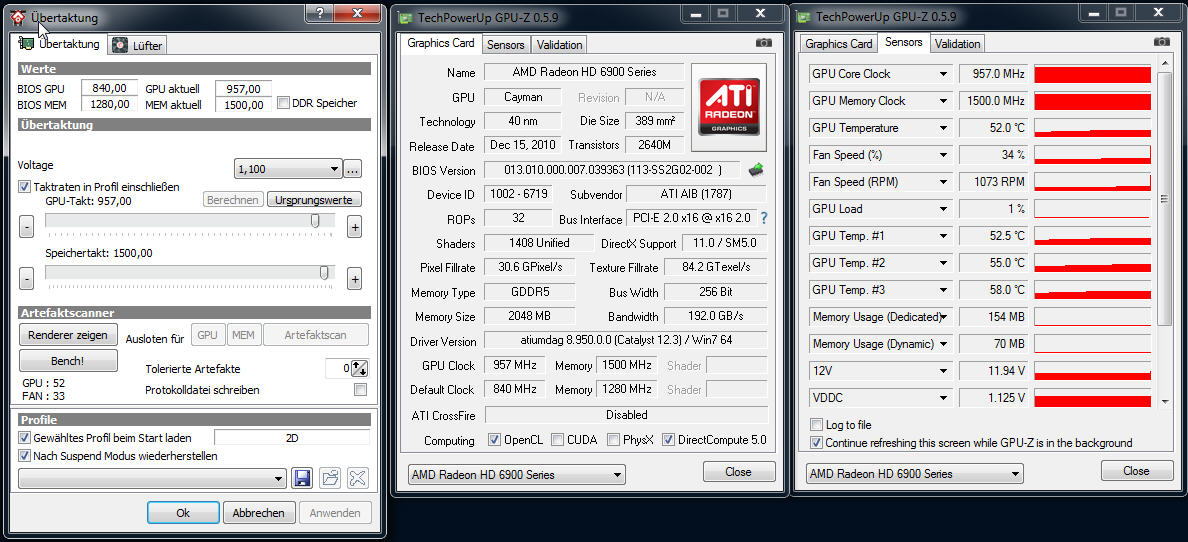Click GPU-Z title icon in Graphics Card window
This screenshot has height=542, width=1188.
[407, 17]
